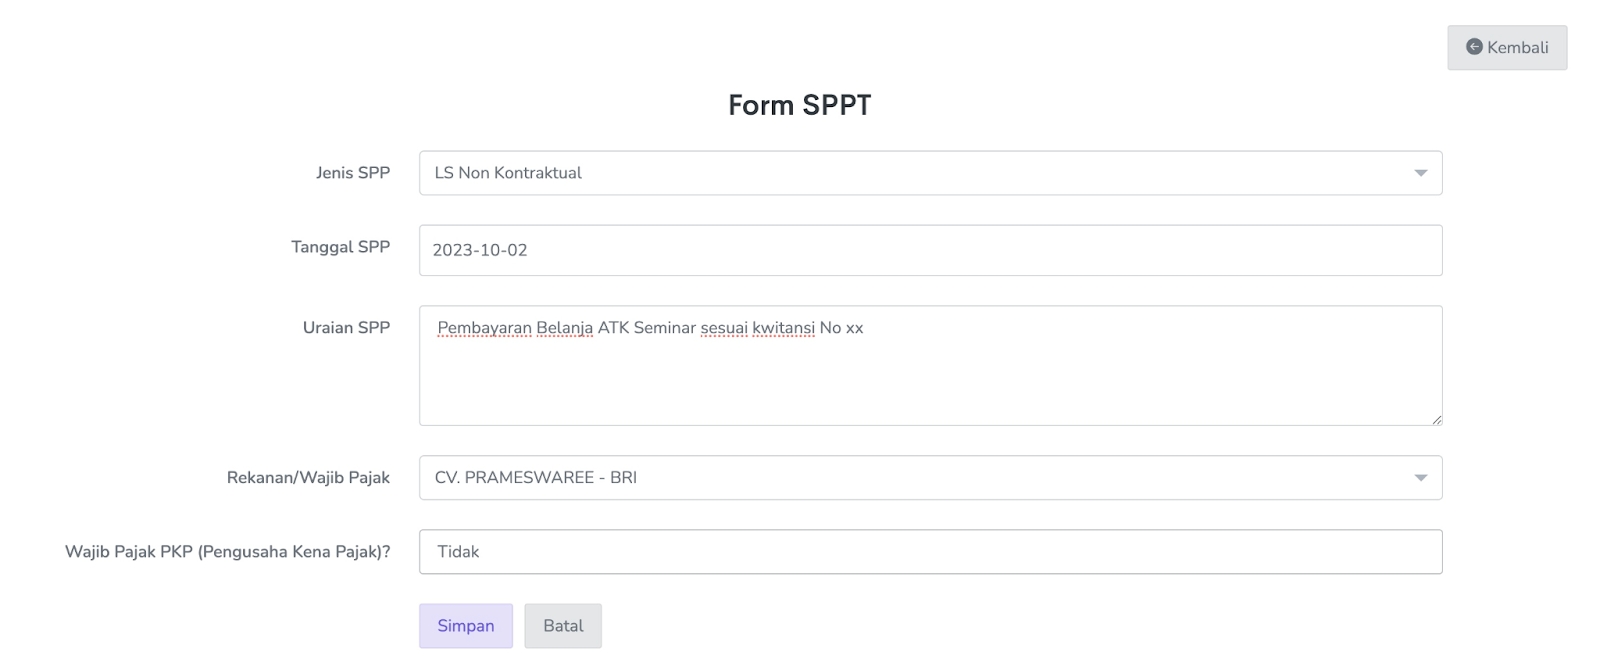Focus the Tanggal SPP date field

pyautogui.click(x=930, y=250)
